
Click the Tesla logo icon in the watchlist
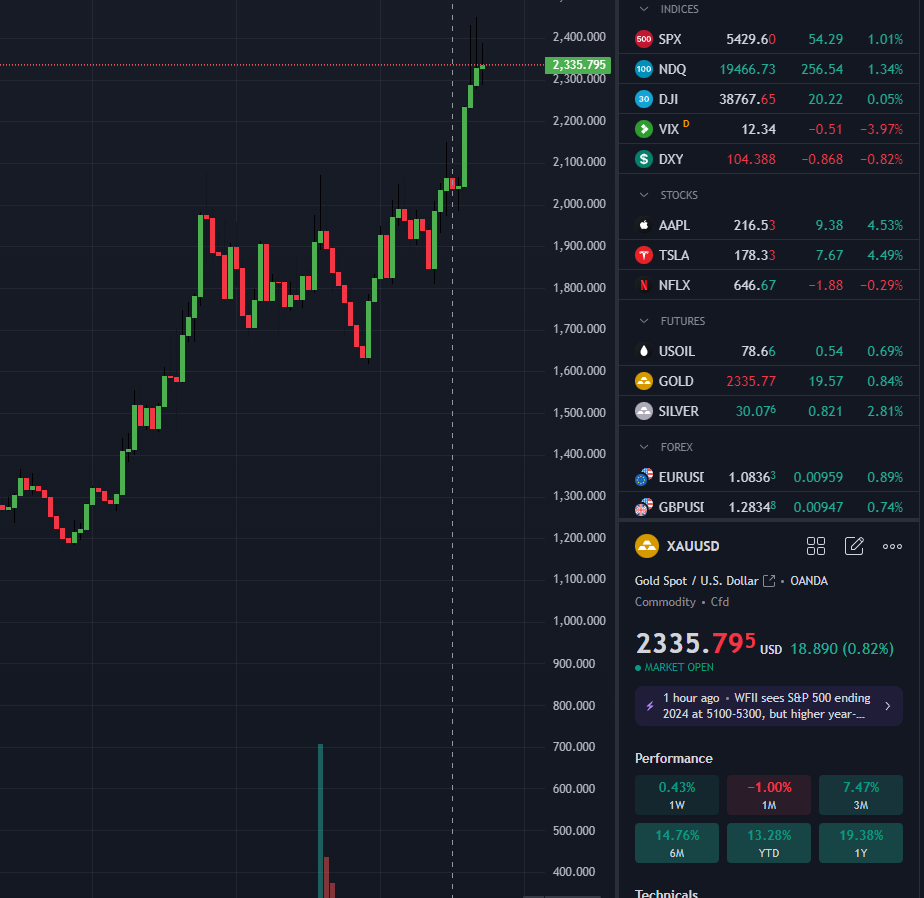(644, 255)
